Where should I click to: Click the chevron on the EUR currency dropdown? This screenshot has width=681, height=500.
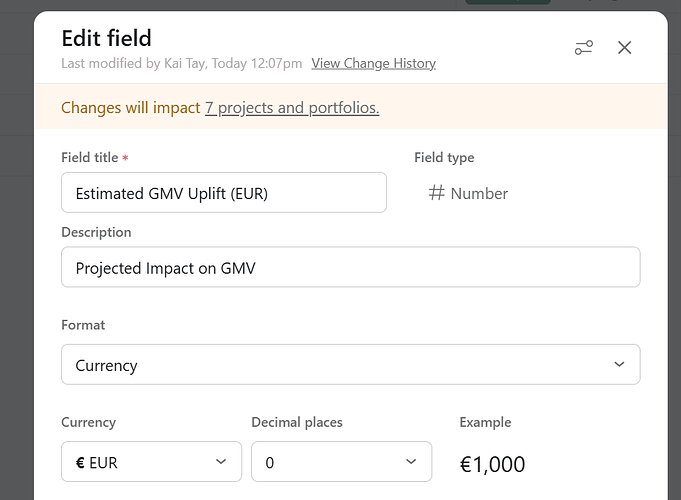221,462
